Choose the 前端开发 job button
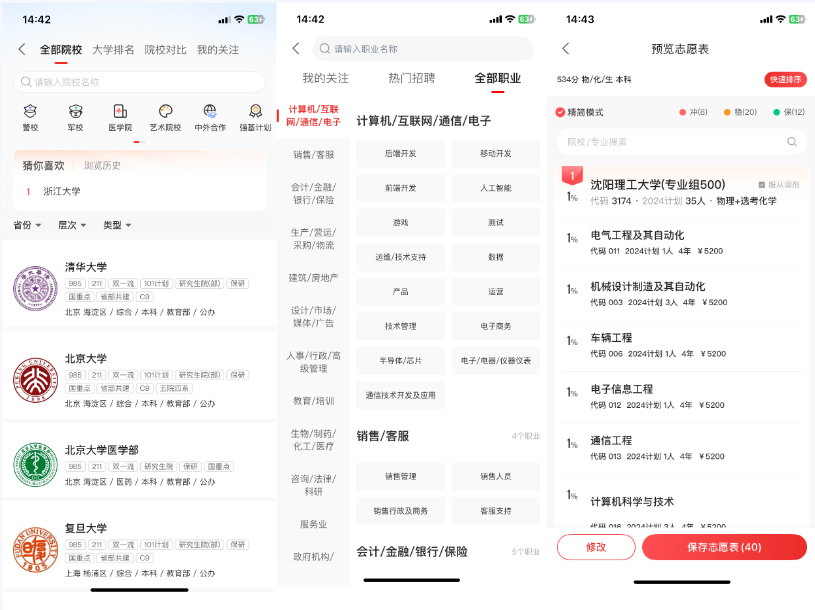Viewport: 815px width, 610px height. click(401, 188)
